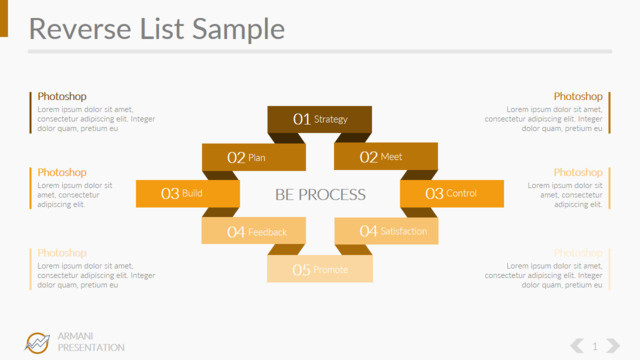Select the 02 Plan block

click(x=253, y=157)
